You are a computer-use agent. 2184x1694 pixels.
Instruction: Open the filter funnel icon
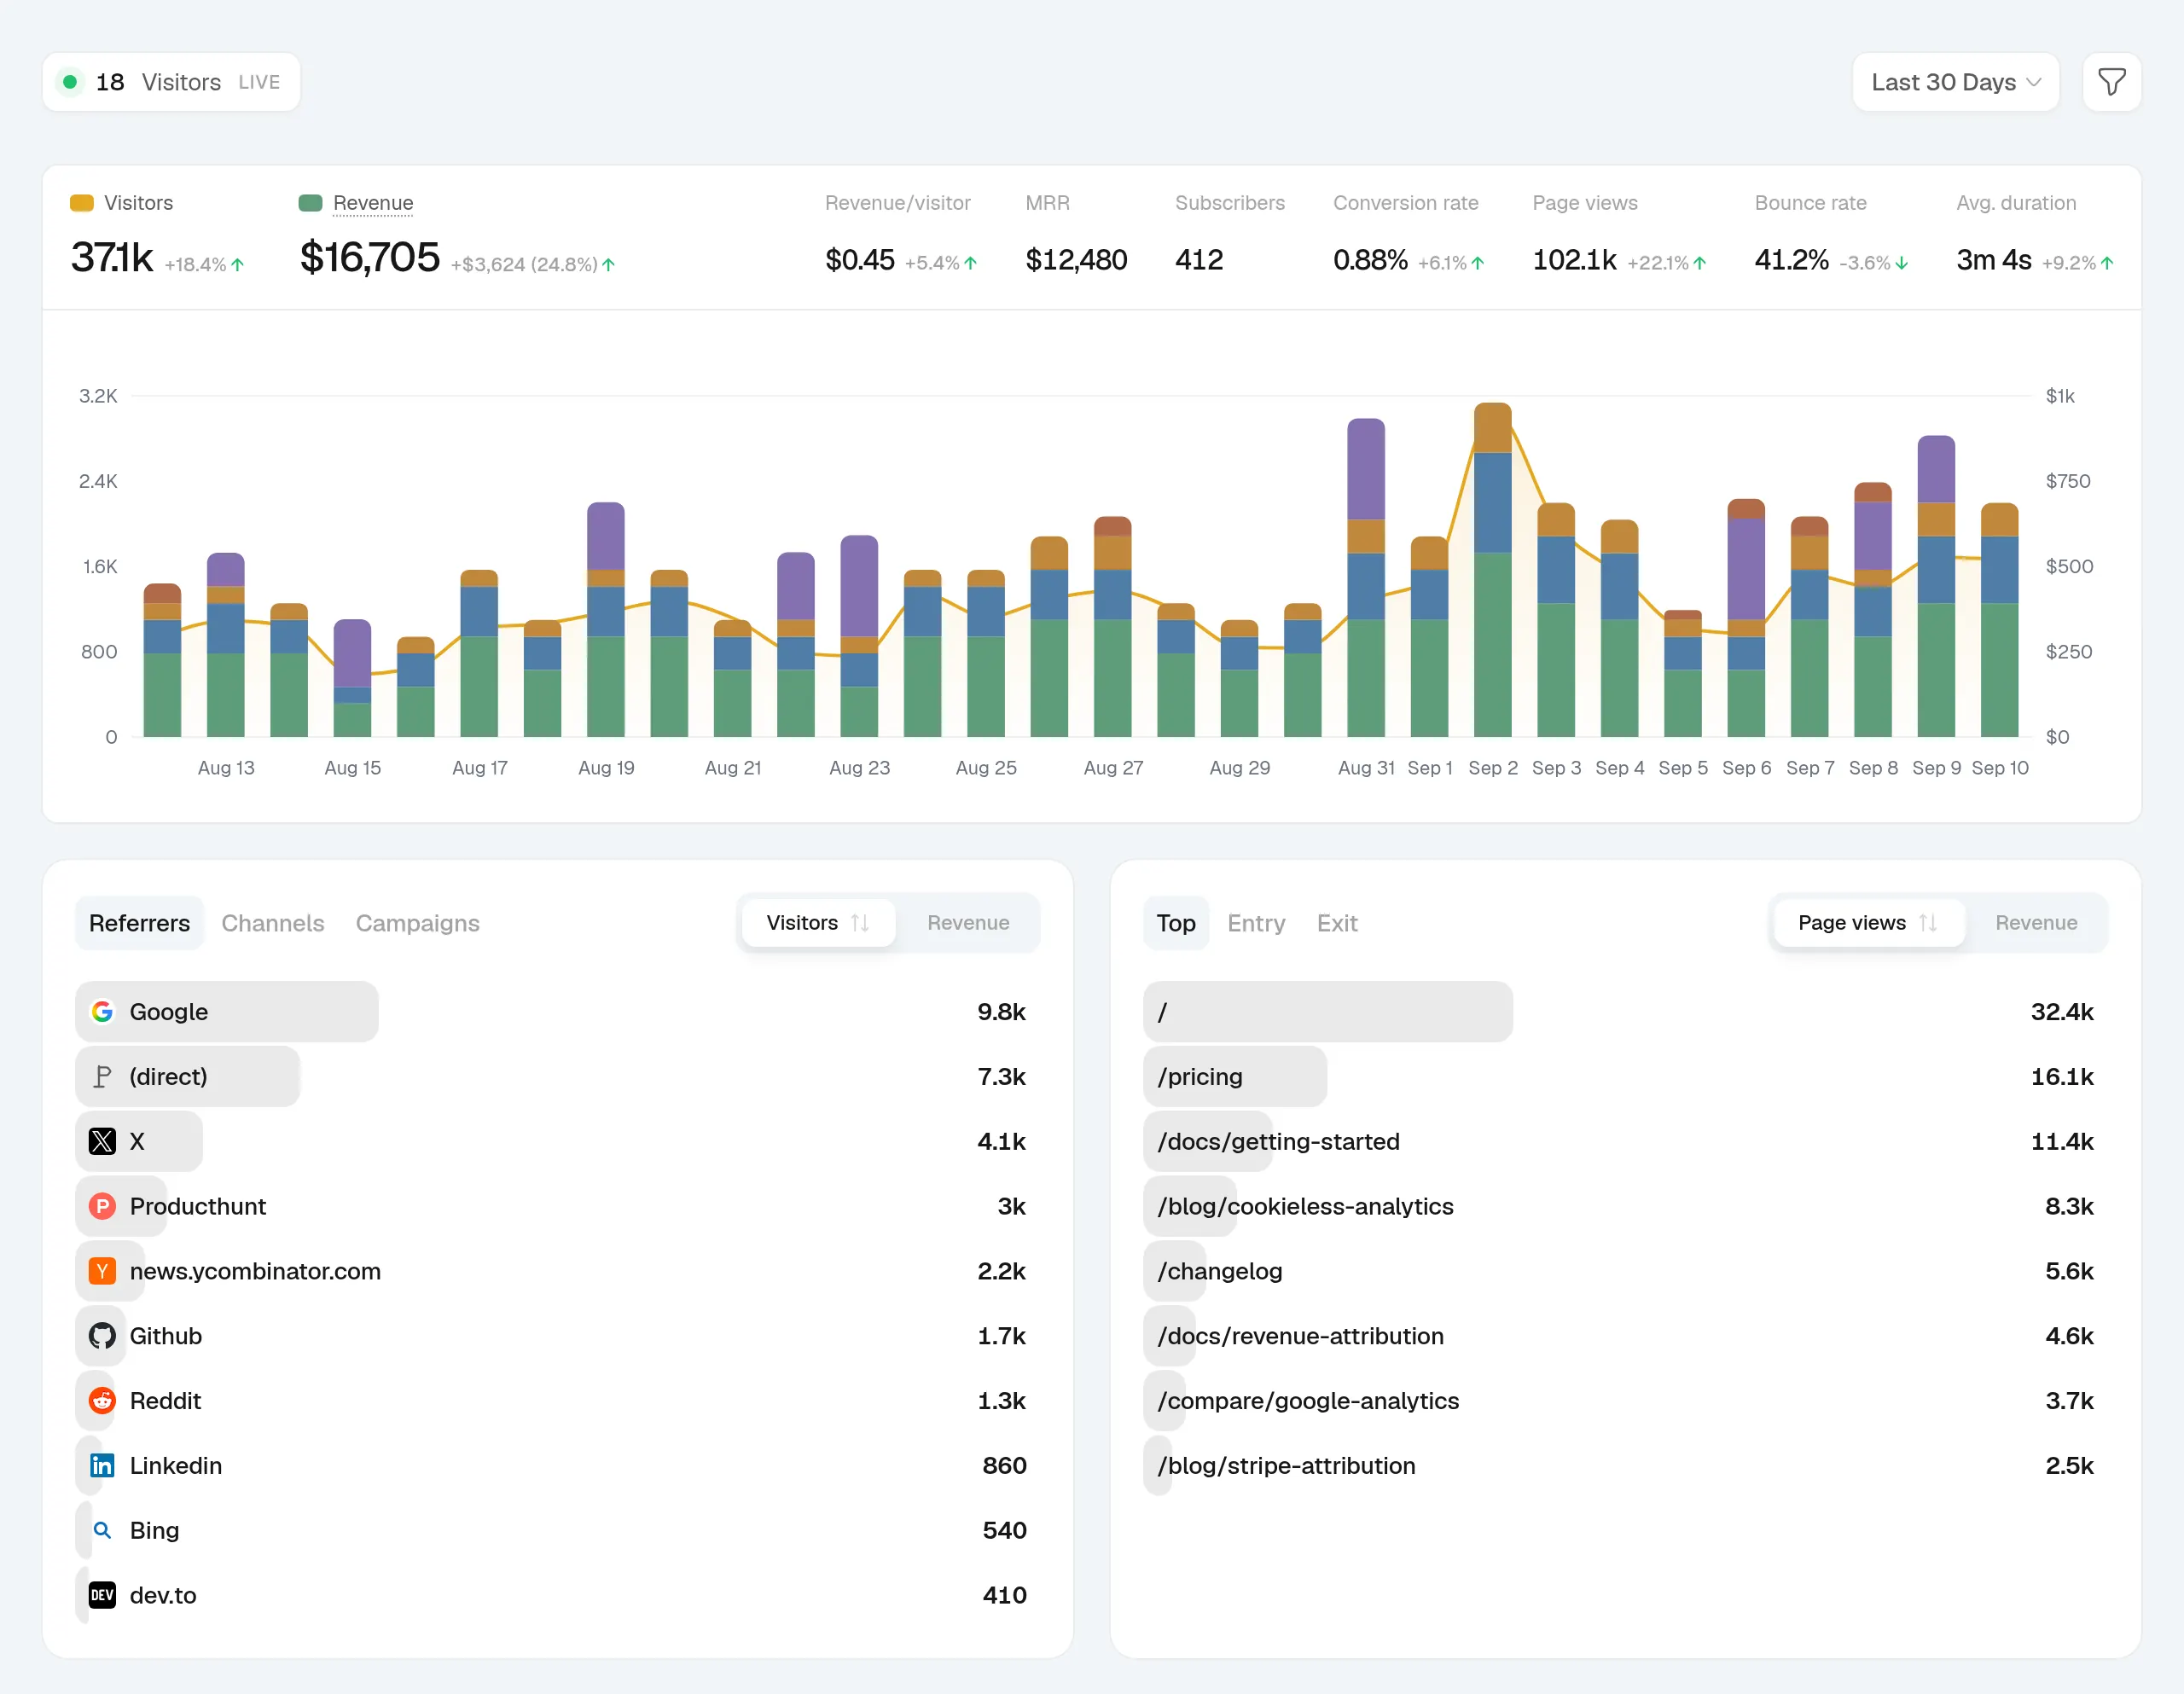point(2111,82)
